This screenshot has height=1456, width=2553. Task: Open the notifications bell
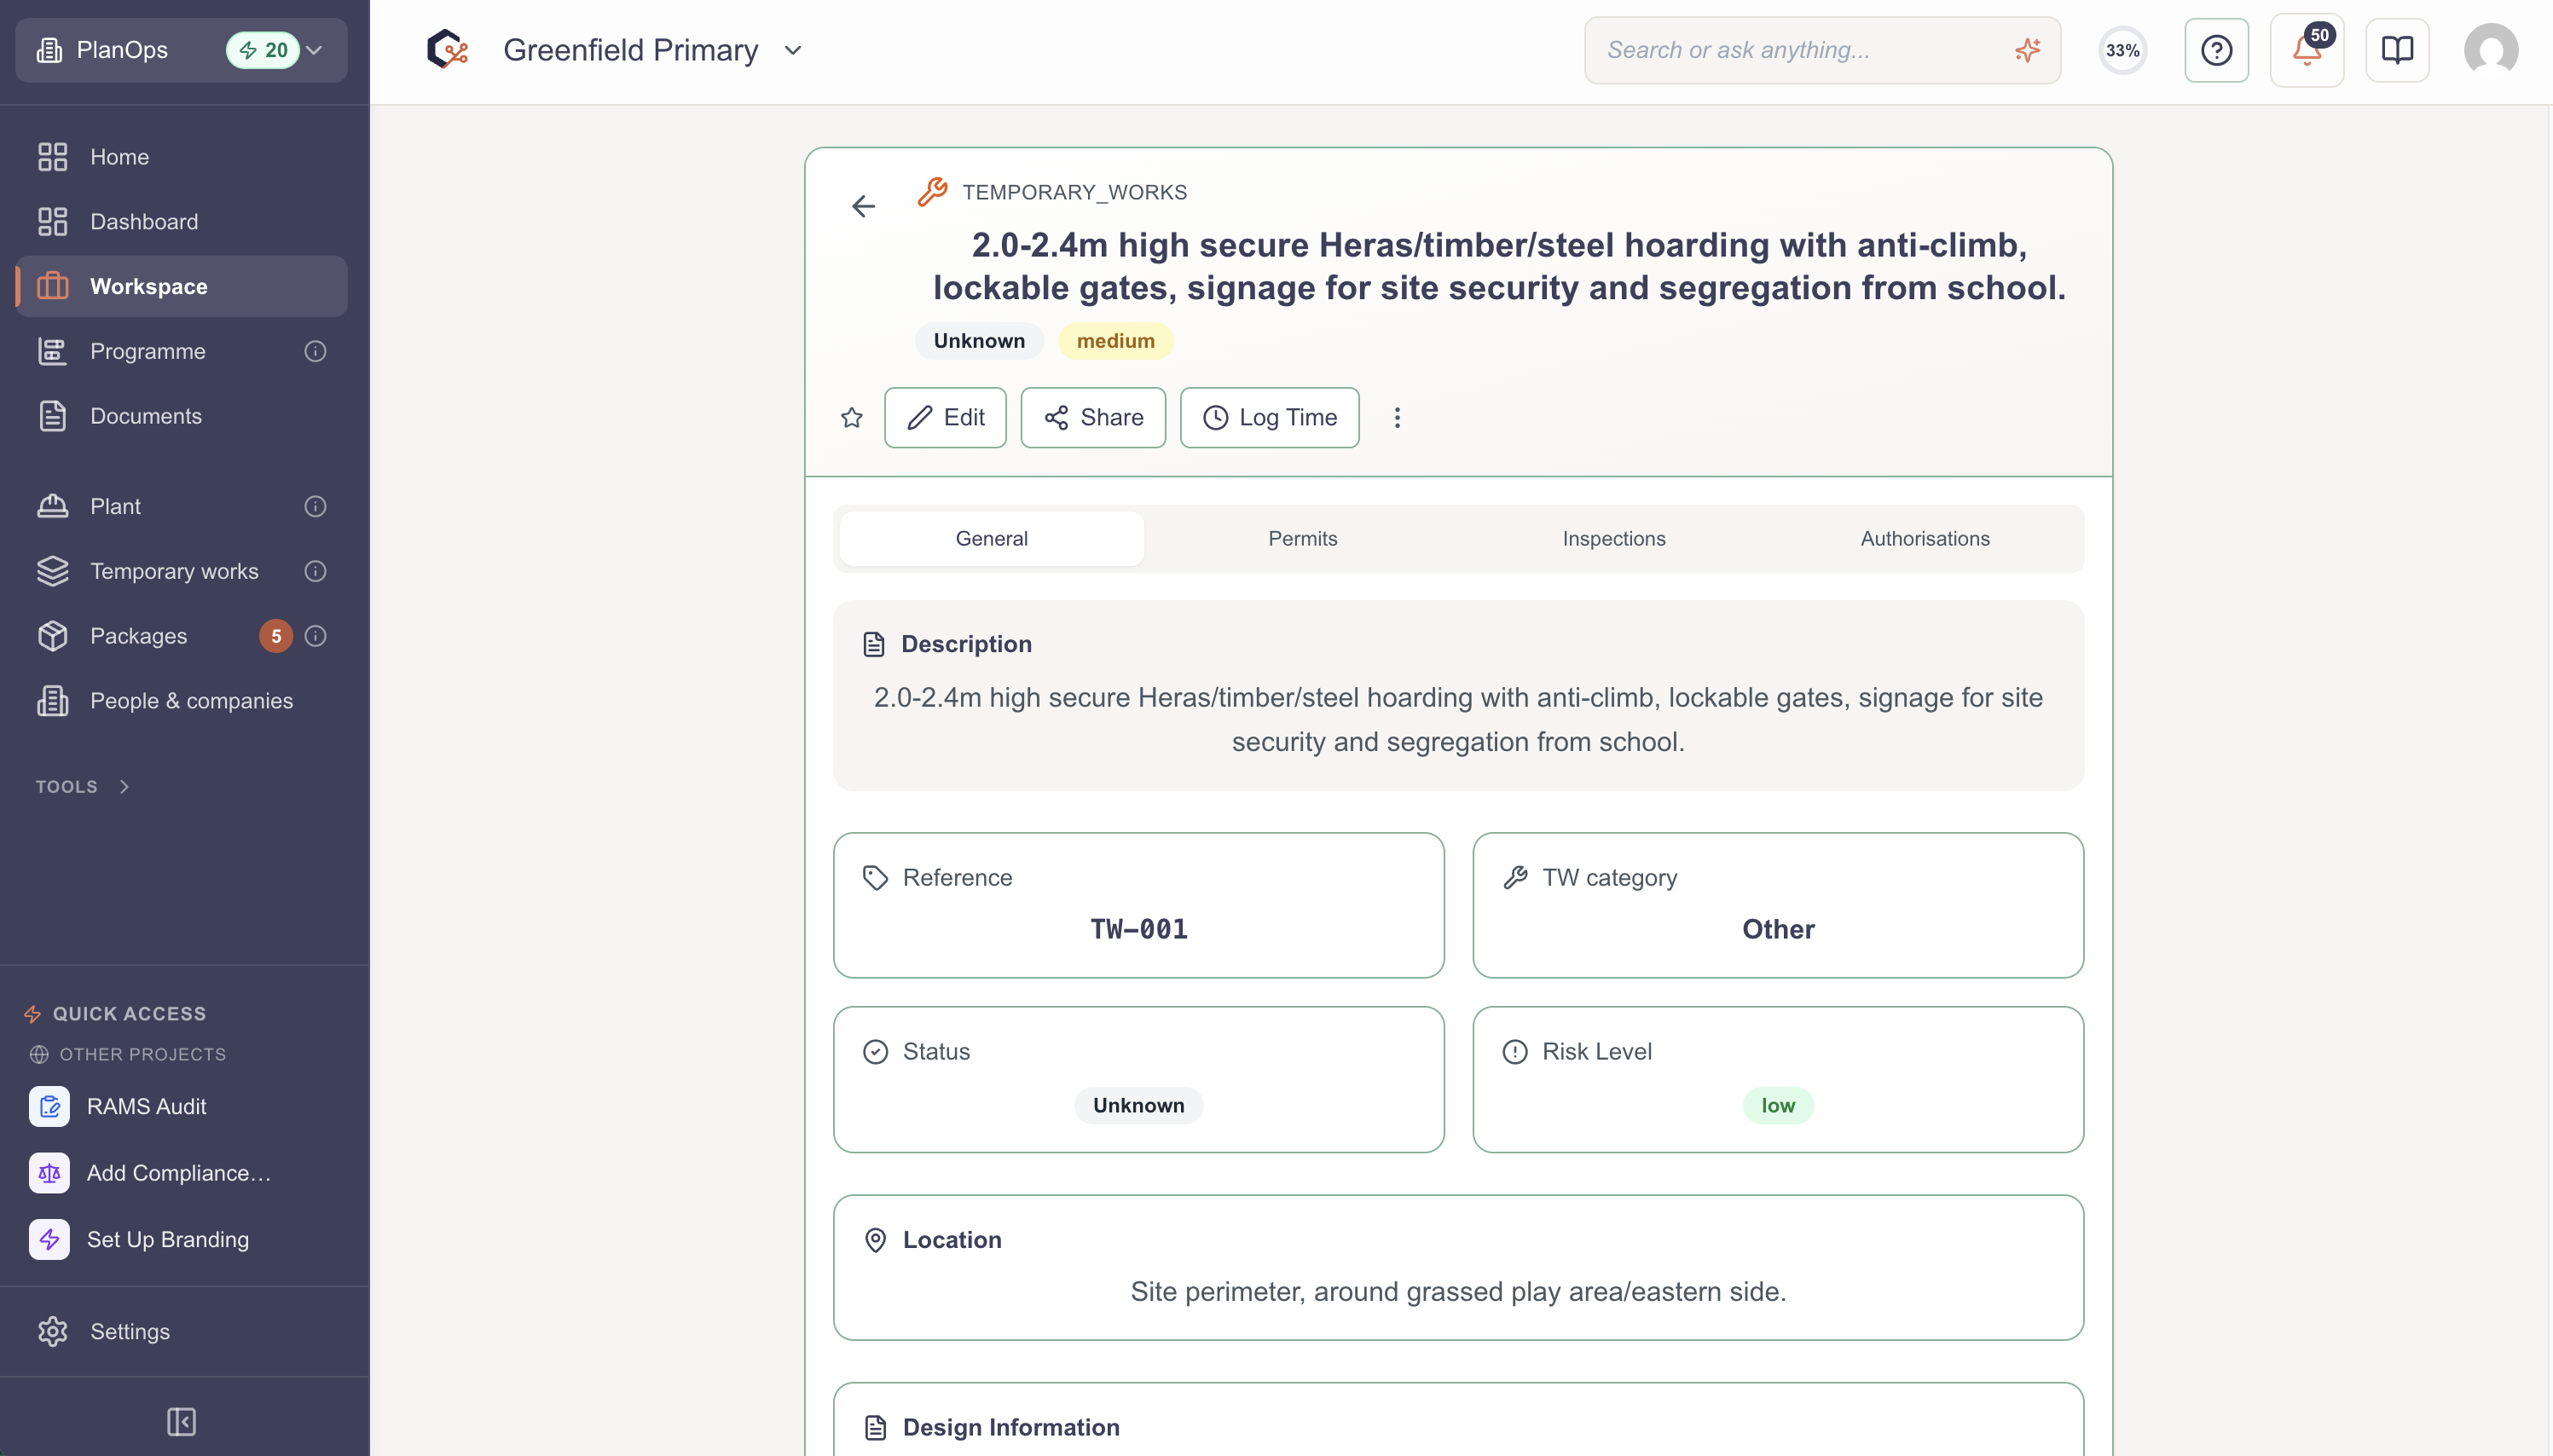coord(2306,50)
